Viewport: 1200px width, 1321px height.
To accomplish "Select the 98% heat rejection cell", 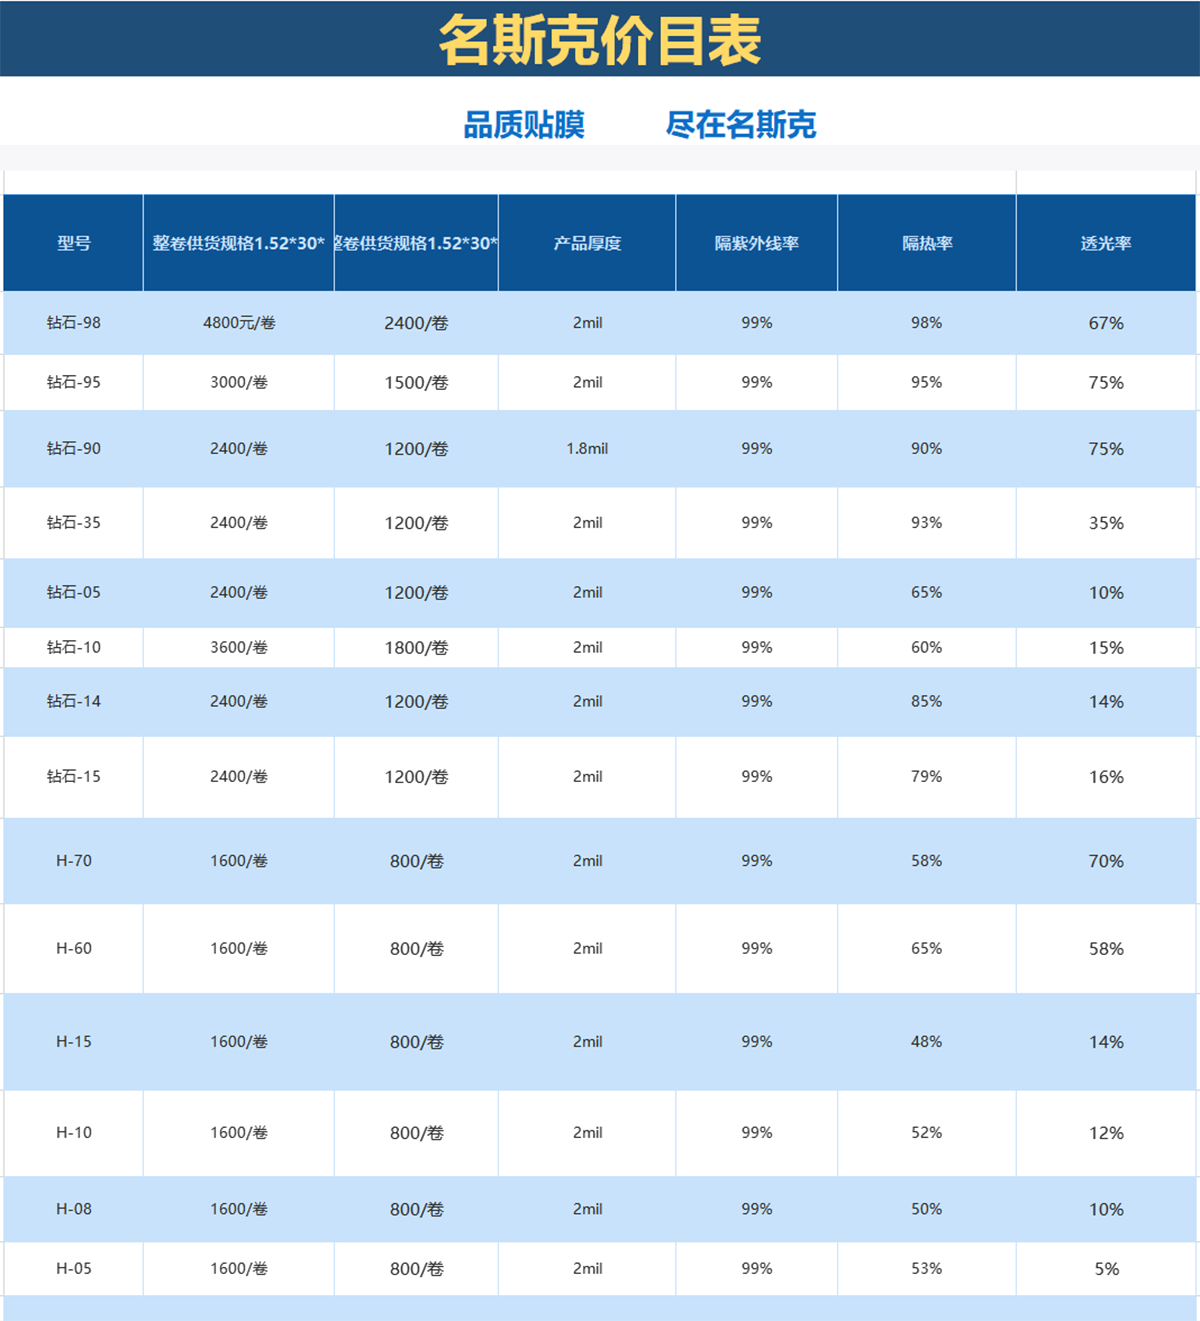I will click(927, 323).
